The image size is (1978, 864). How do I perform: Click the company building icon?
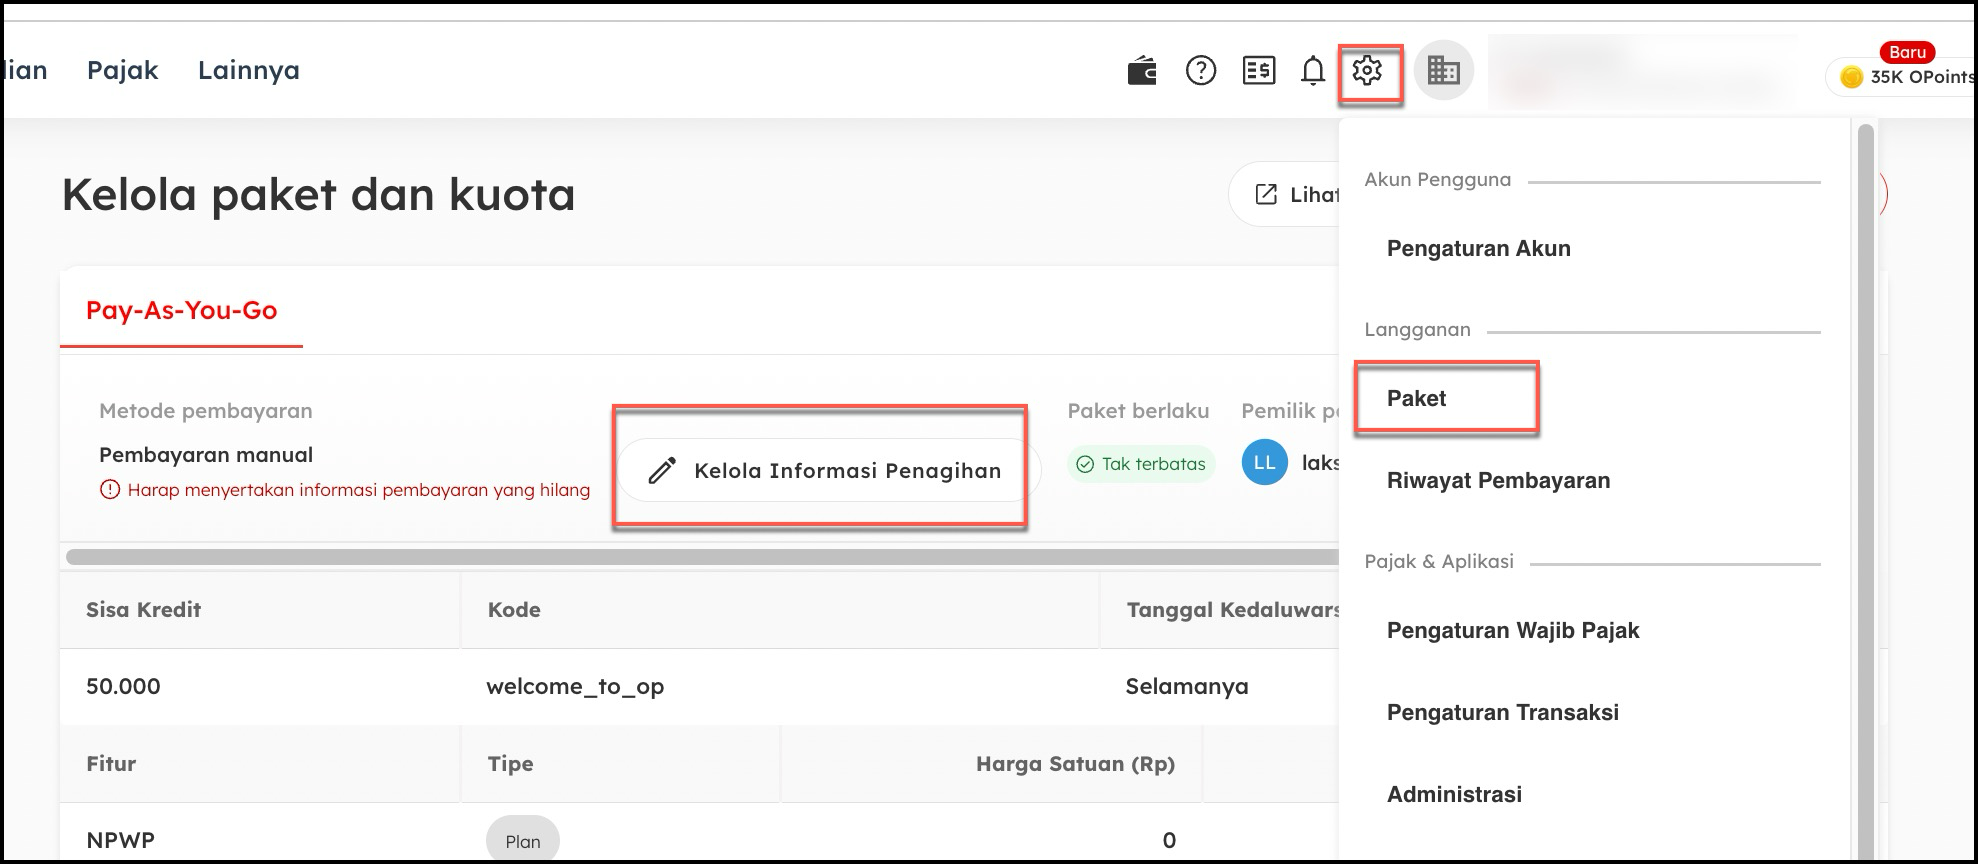(x=1443, y=71)
